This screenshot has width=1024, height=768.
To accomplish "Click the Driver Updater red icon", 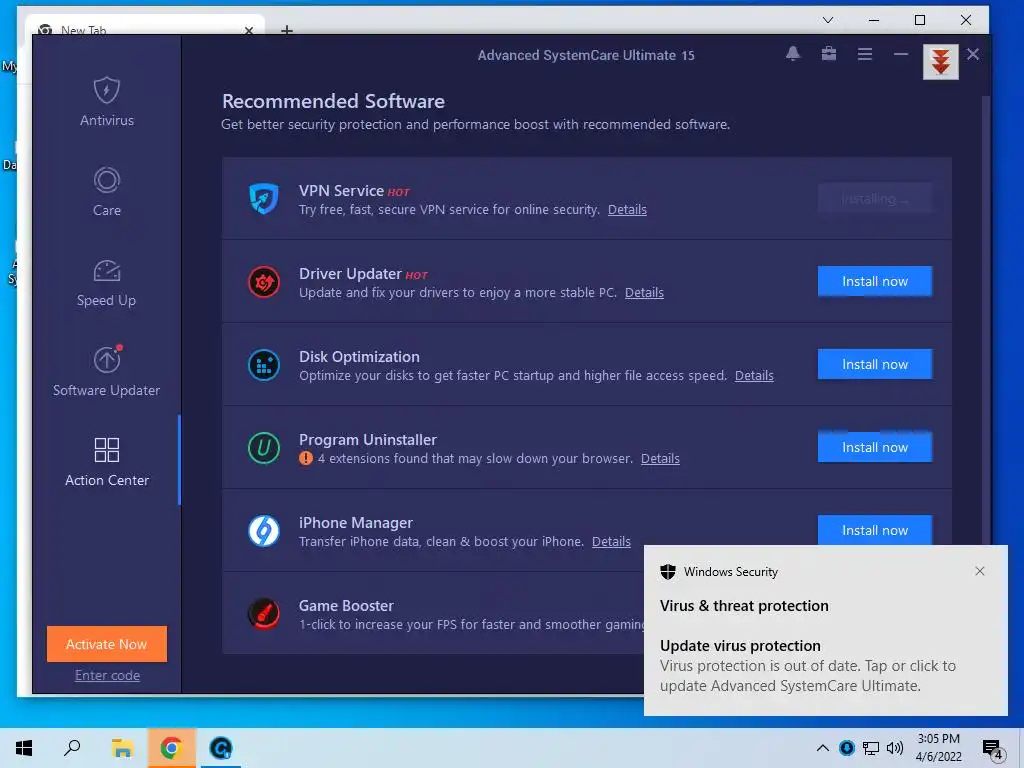I will 264,281.
